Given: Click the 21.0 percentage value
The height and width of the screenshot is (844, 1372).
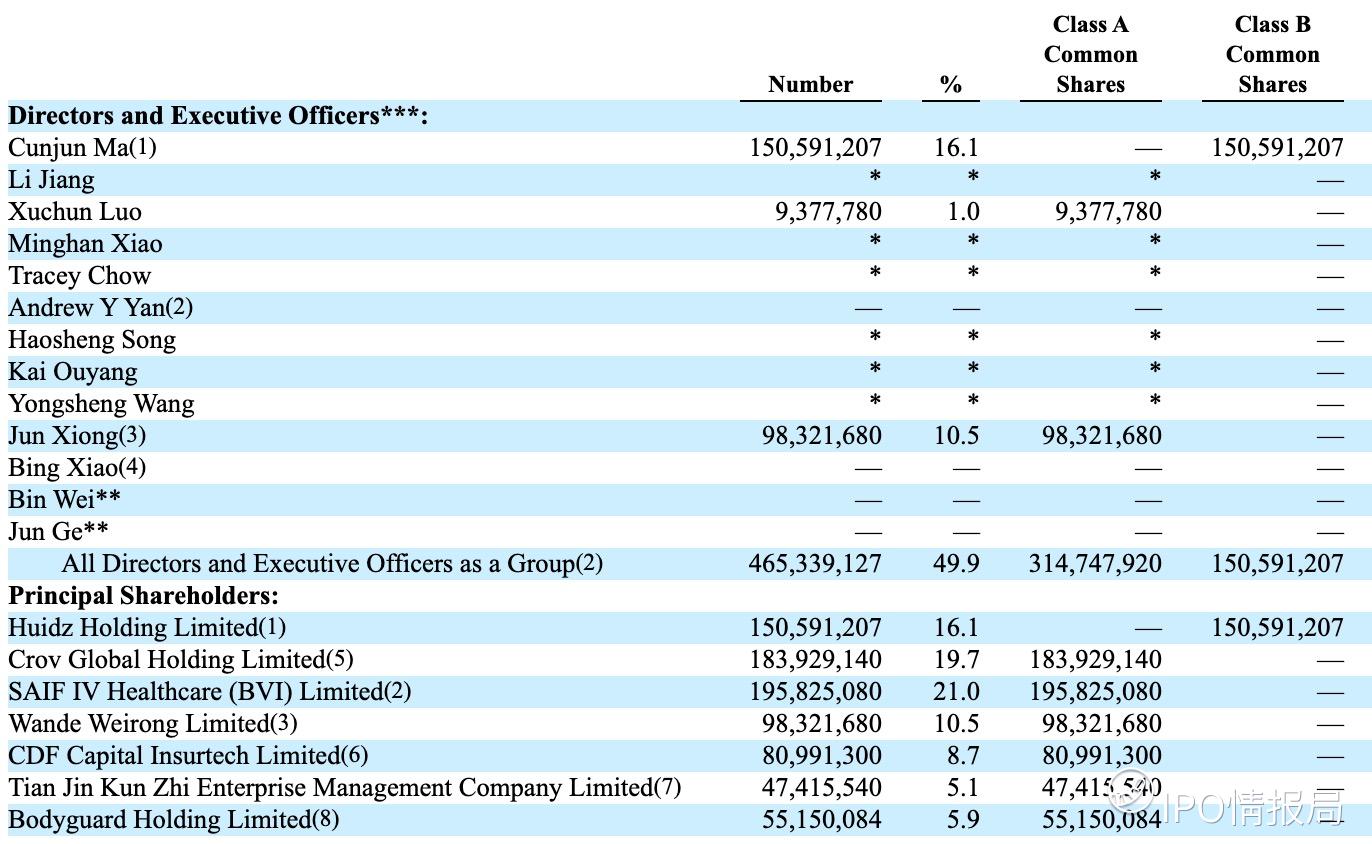Looking at the screenshot, I should pyautogui.click(x=957, y=692).
